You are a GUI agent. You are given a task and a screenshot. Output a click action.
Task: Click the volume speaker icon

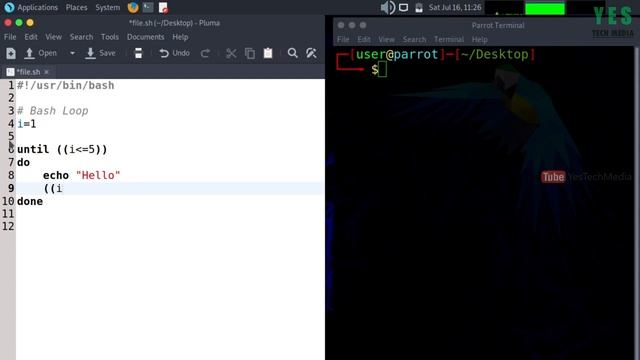(387, 7)
